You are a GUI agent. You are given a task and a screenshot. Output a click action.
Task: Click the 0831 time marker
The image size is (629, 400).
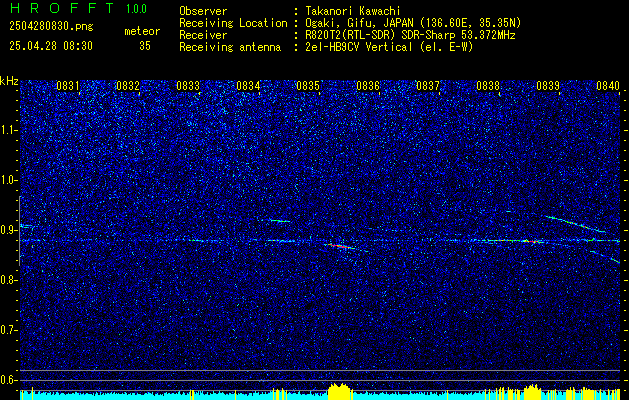tap(67, 86)
